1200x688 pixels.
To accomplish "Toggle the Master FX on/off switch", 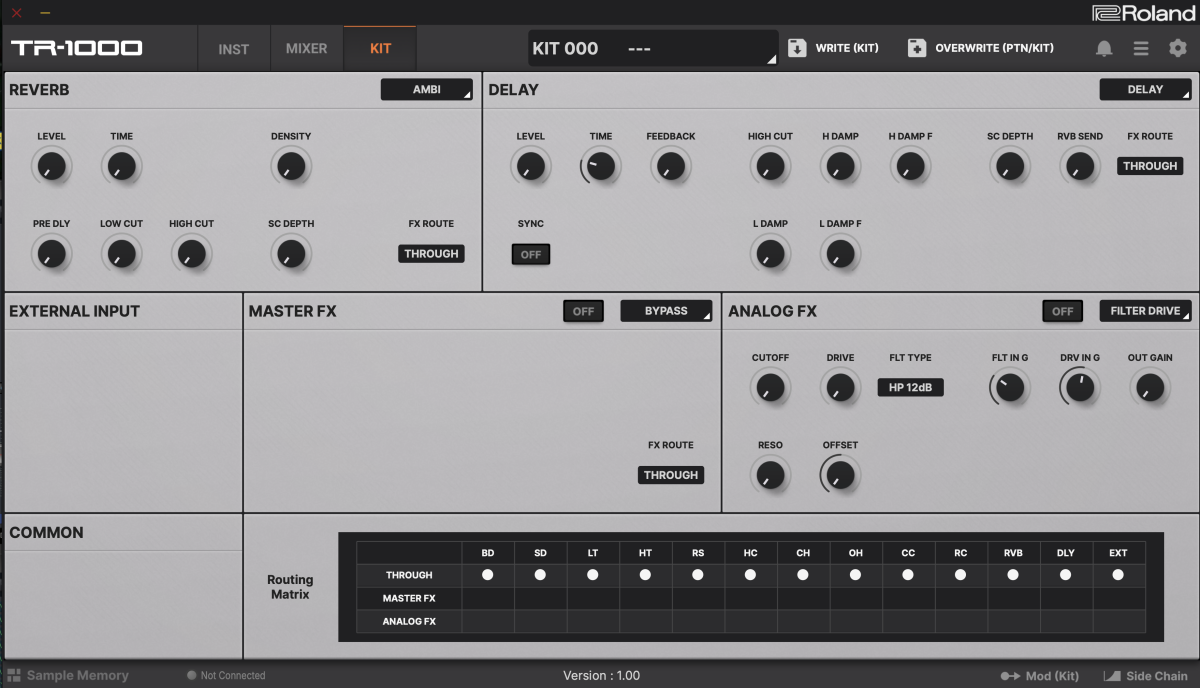I will tap(583, 311).
